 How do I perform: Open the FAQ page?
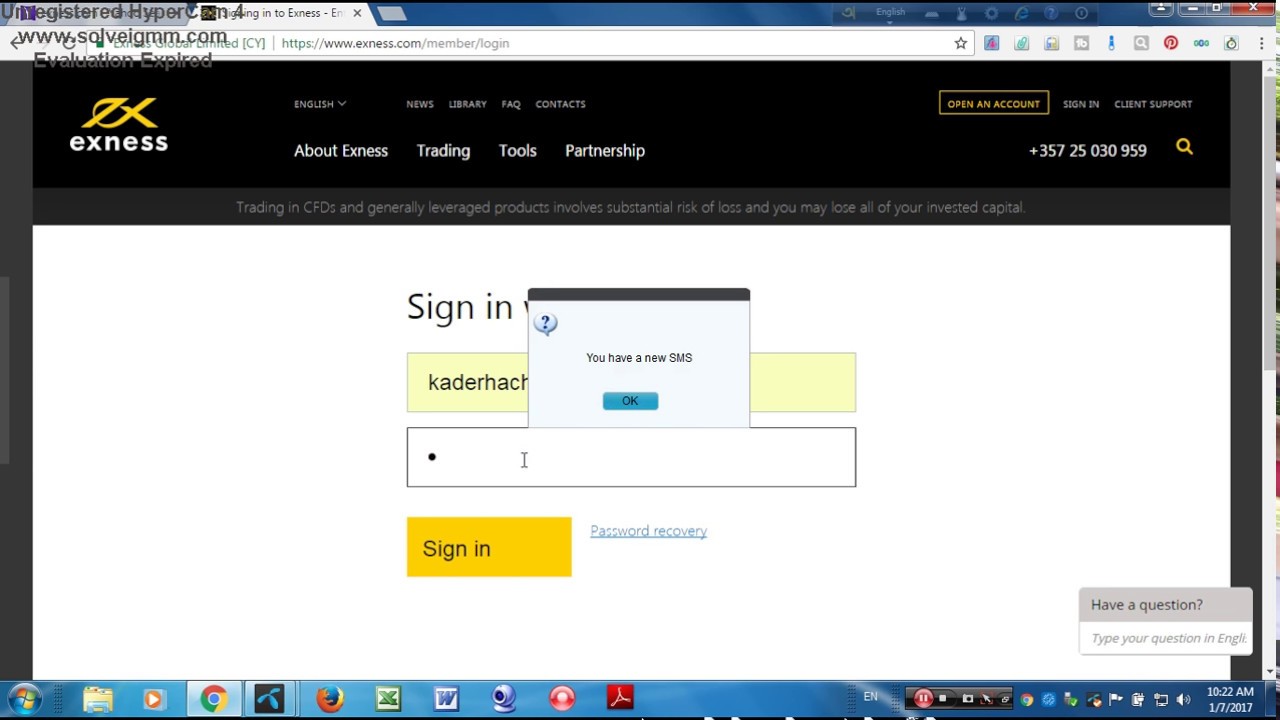[511, 104]
